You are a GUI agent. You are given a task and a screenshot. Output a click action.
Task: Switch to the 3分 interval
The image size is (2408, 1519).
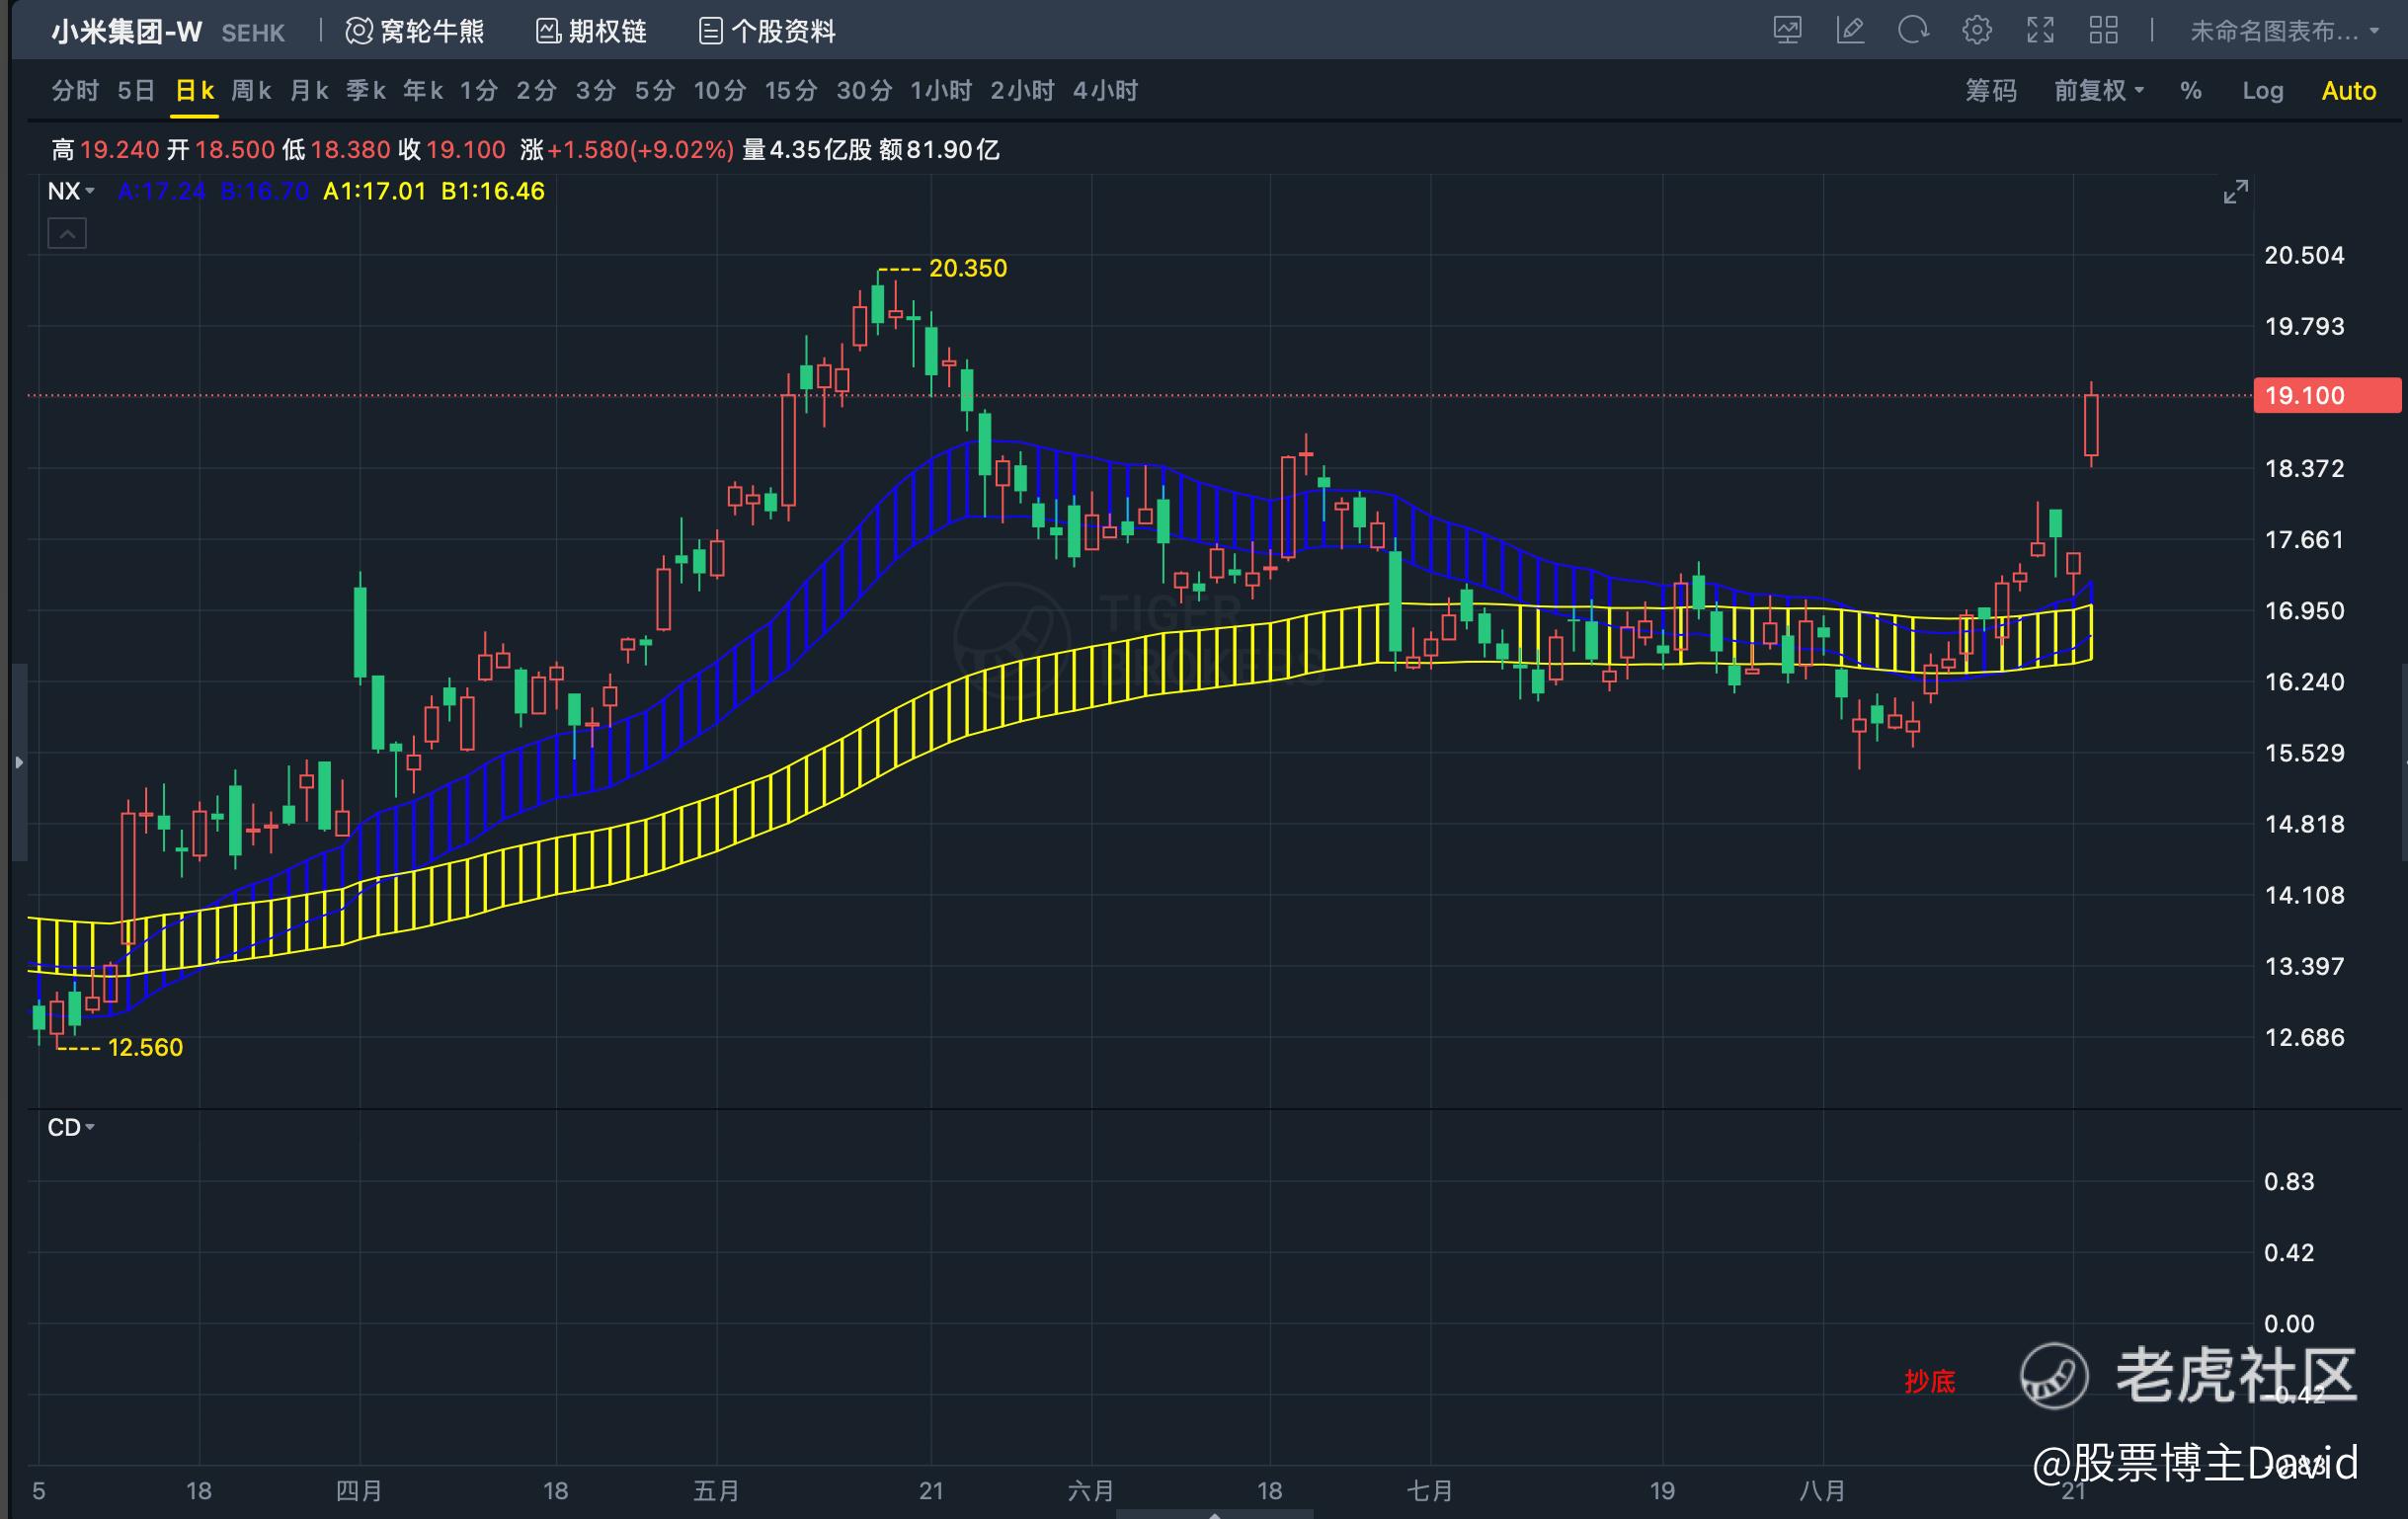click(x=595, y=91)
